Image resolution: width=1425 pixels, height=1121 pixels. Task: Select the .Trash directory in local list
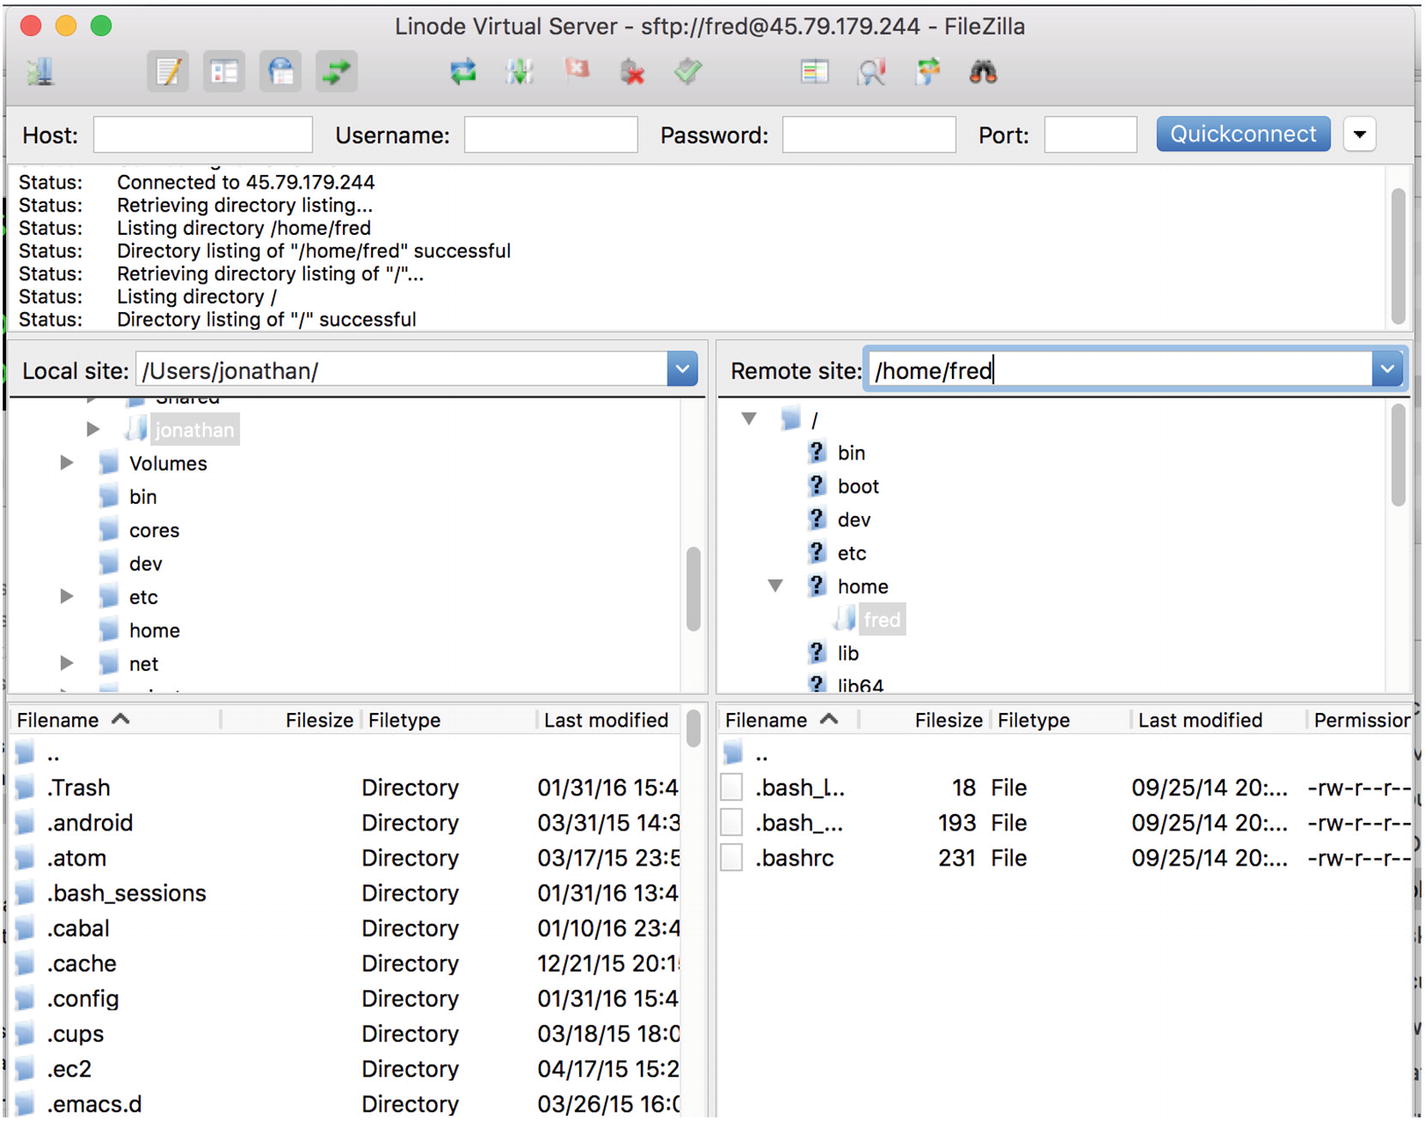[346, 788]
